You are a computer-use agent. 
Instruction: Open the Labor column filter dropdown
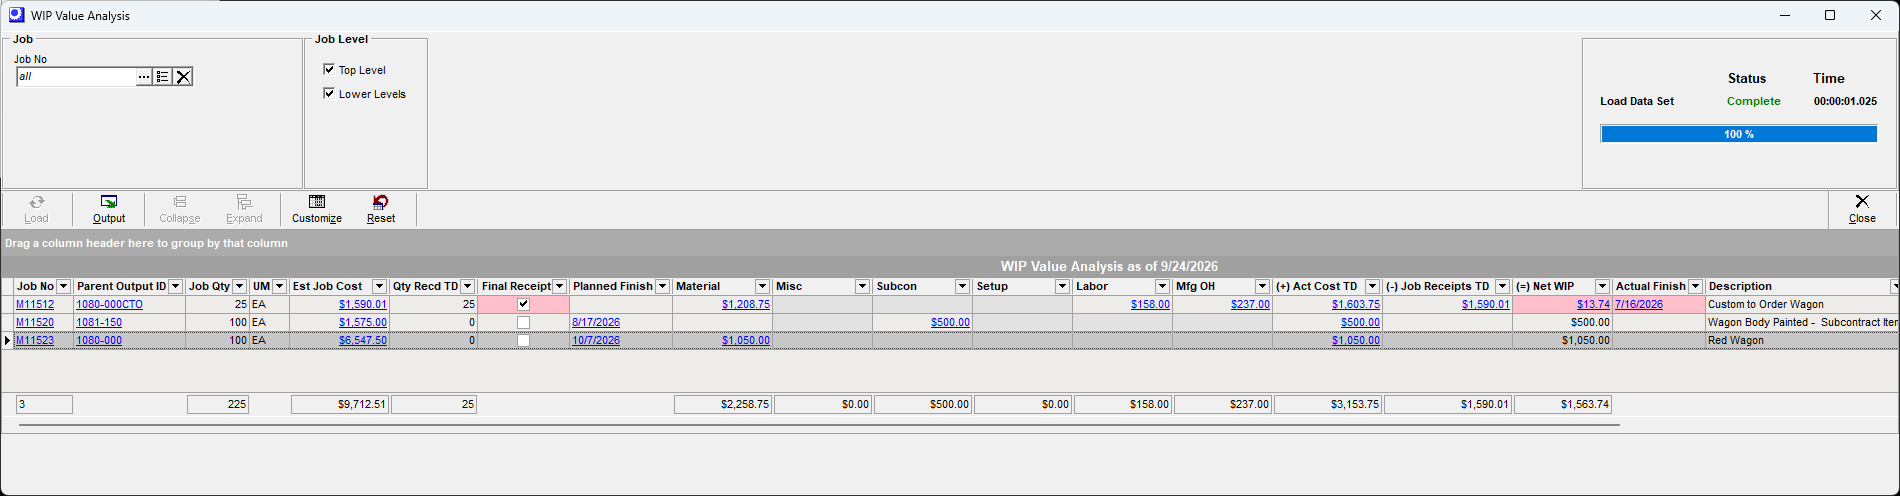[1162, 287]
